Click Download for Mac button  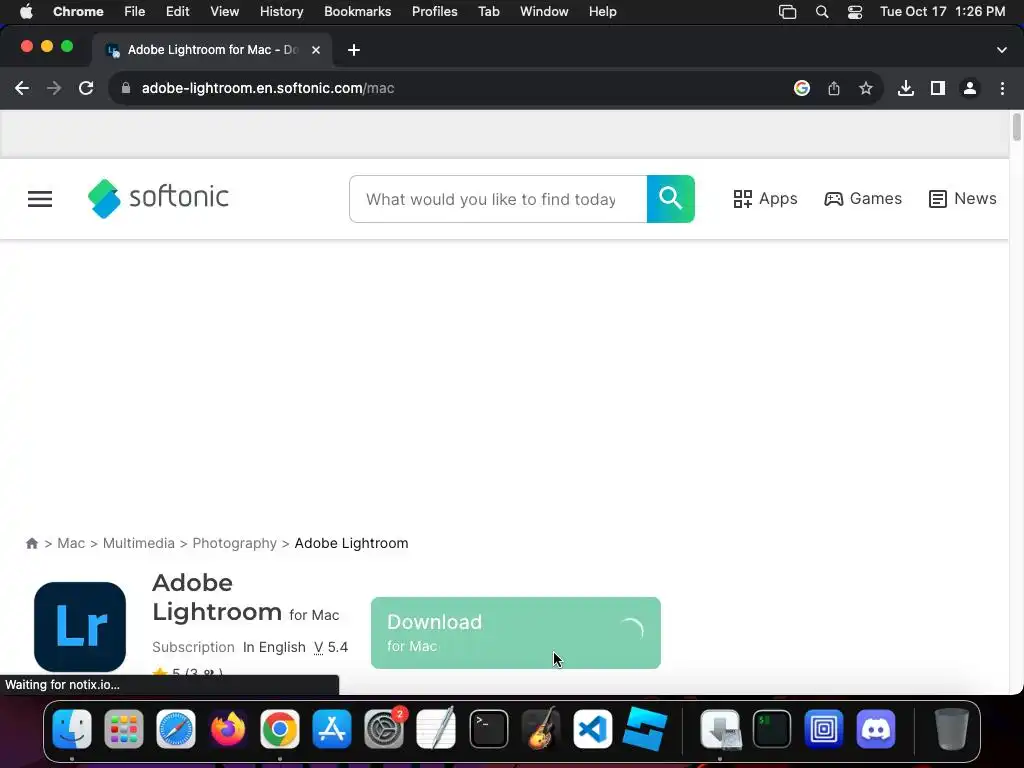516,633
